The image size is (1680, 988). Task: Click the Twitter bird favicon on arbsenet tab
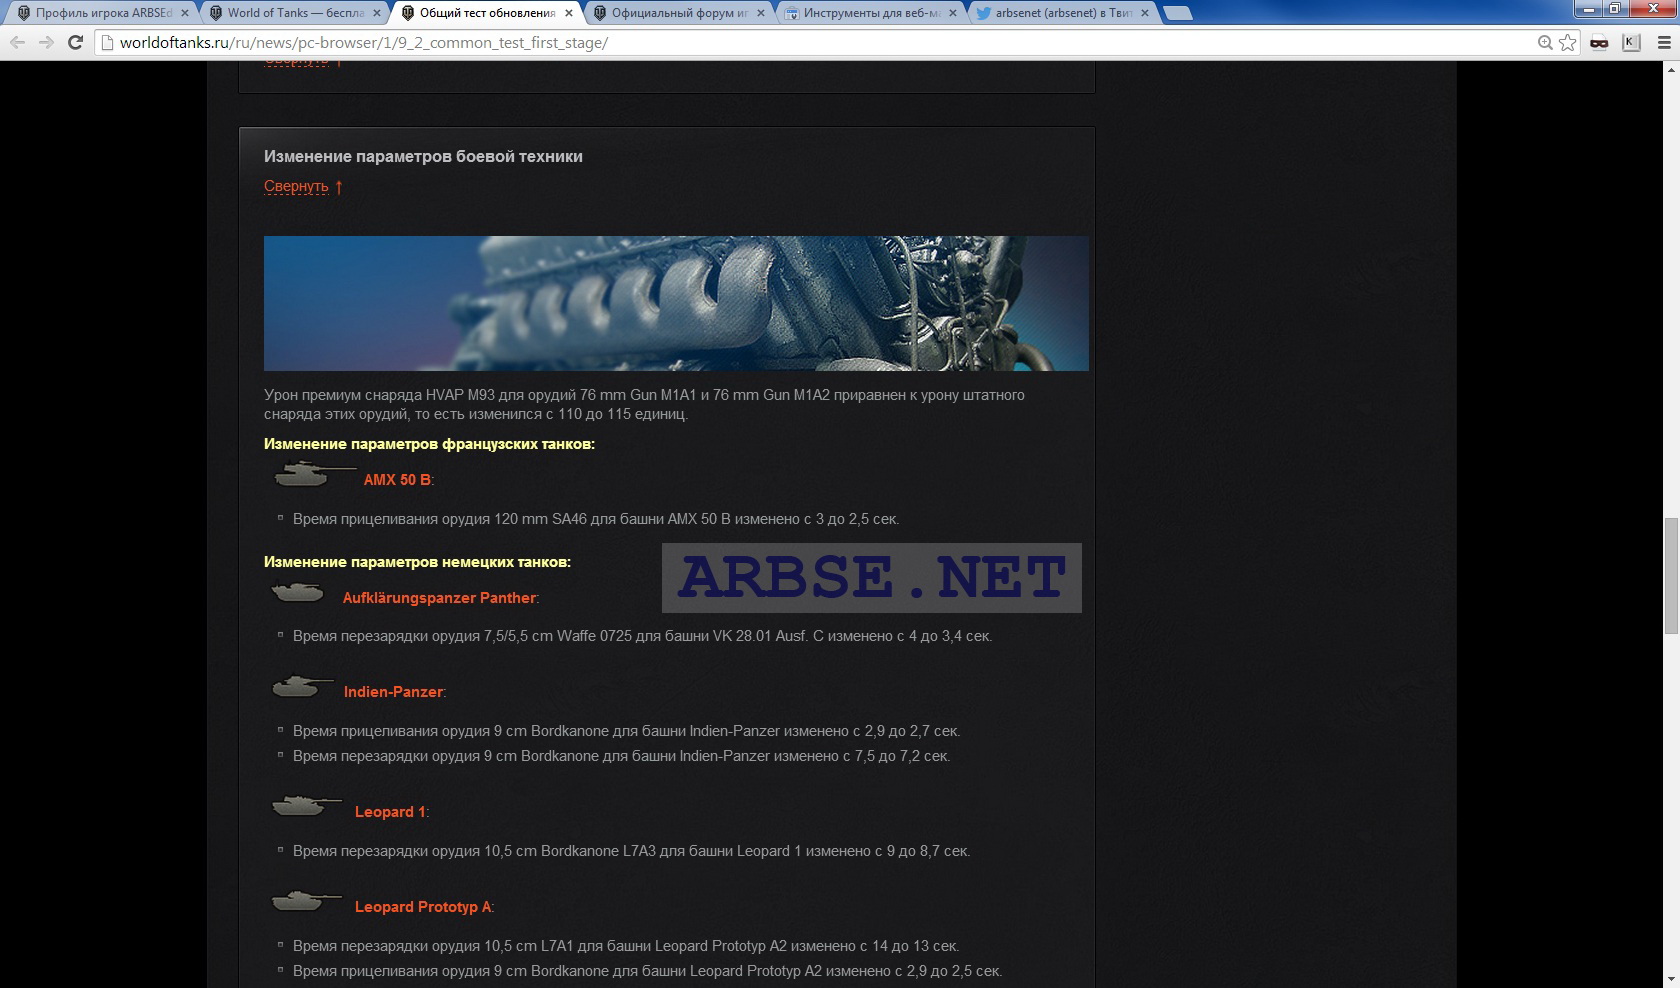pyautogui.click(x=984, y=13)
